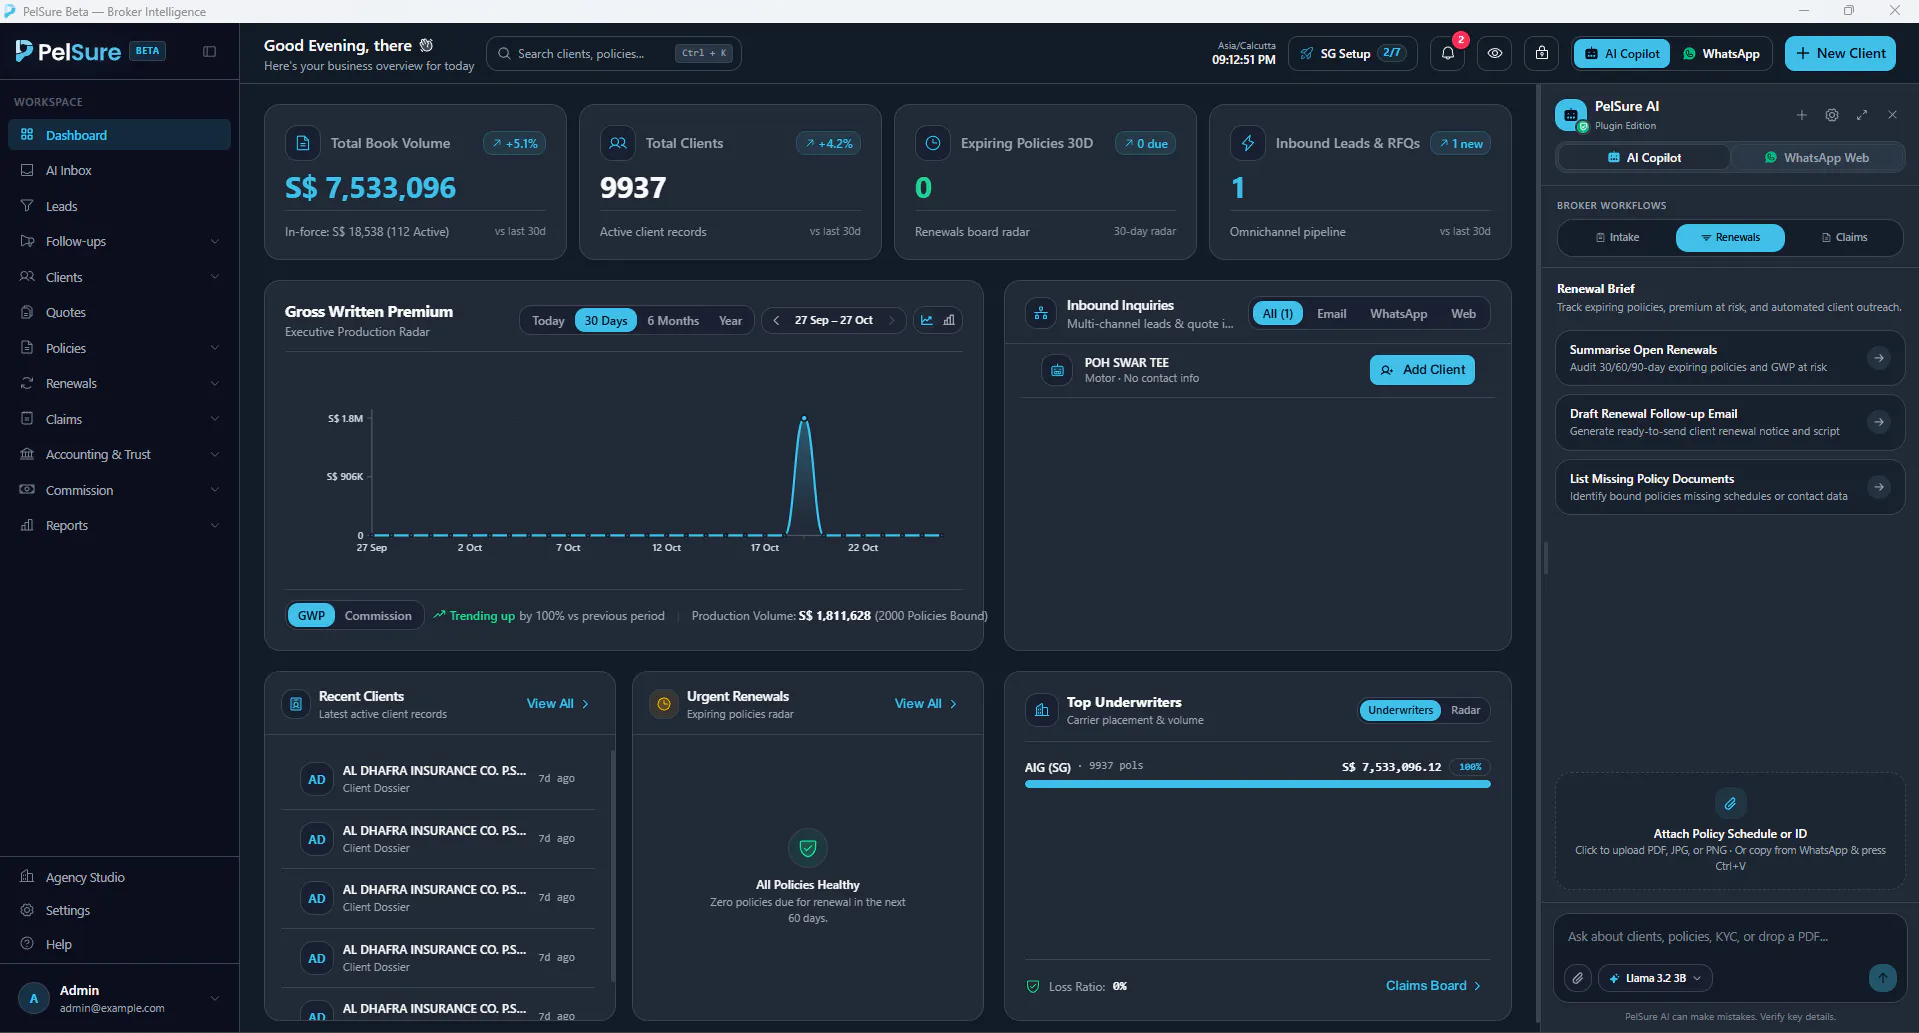Click the Recent Clients list scrollbar
1919x1033 pixels.
pos(612,865)
